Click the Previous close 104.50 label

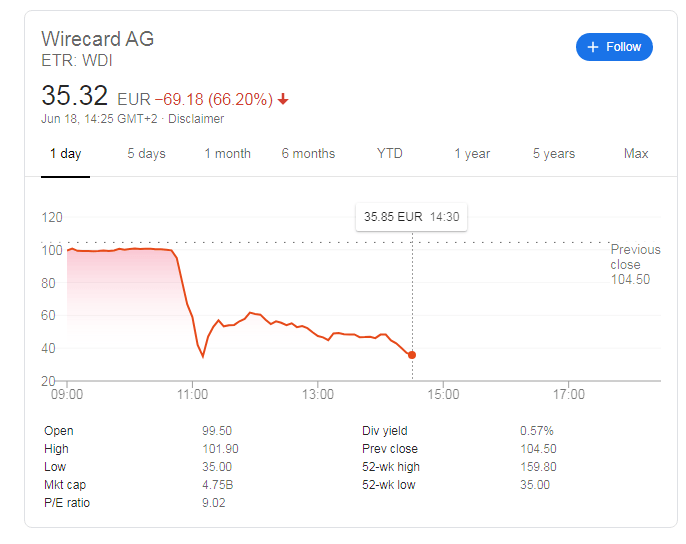635,264
